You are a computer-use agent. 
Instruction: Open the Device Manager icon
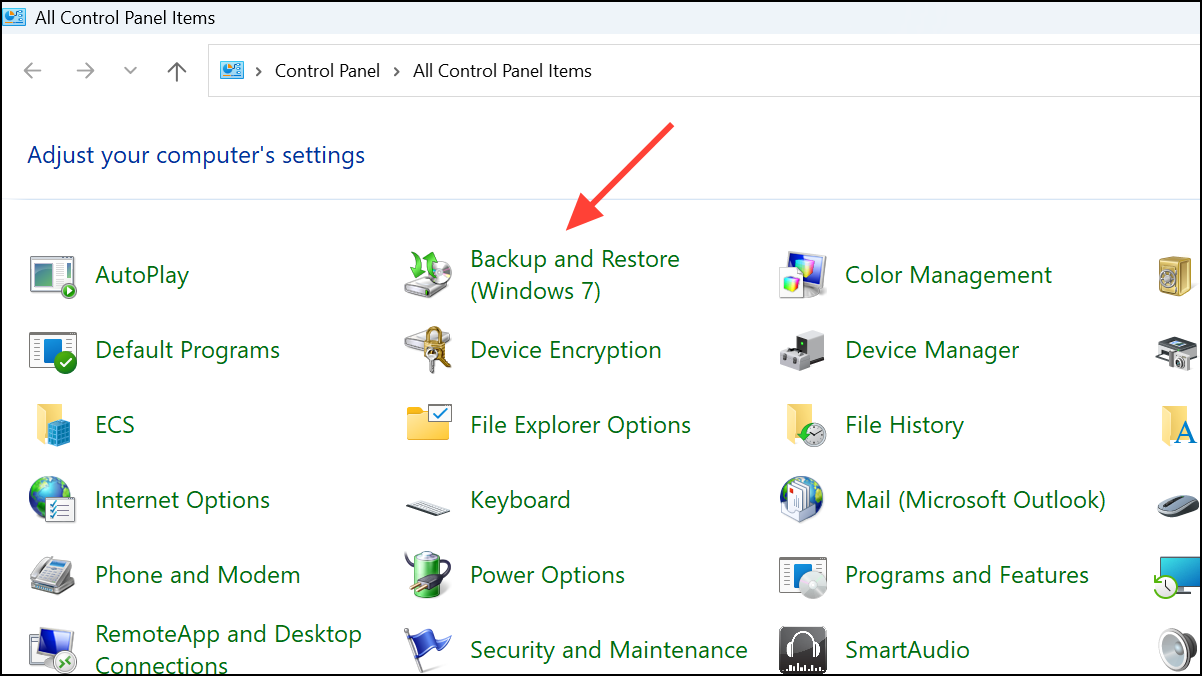804,350
